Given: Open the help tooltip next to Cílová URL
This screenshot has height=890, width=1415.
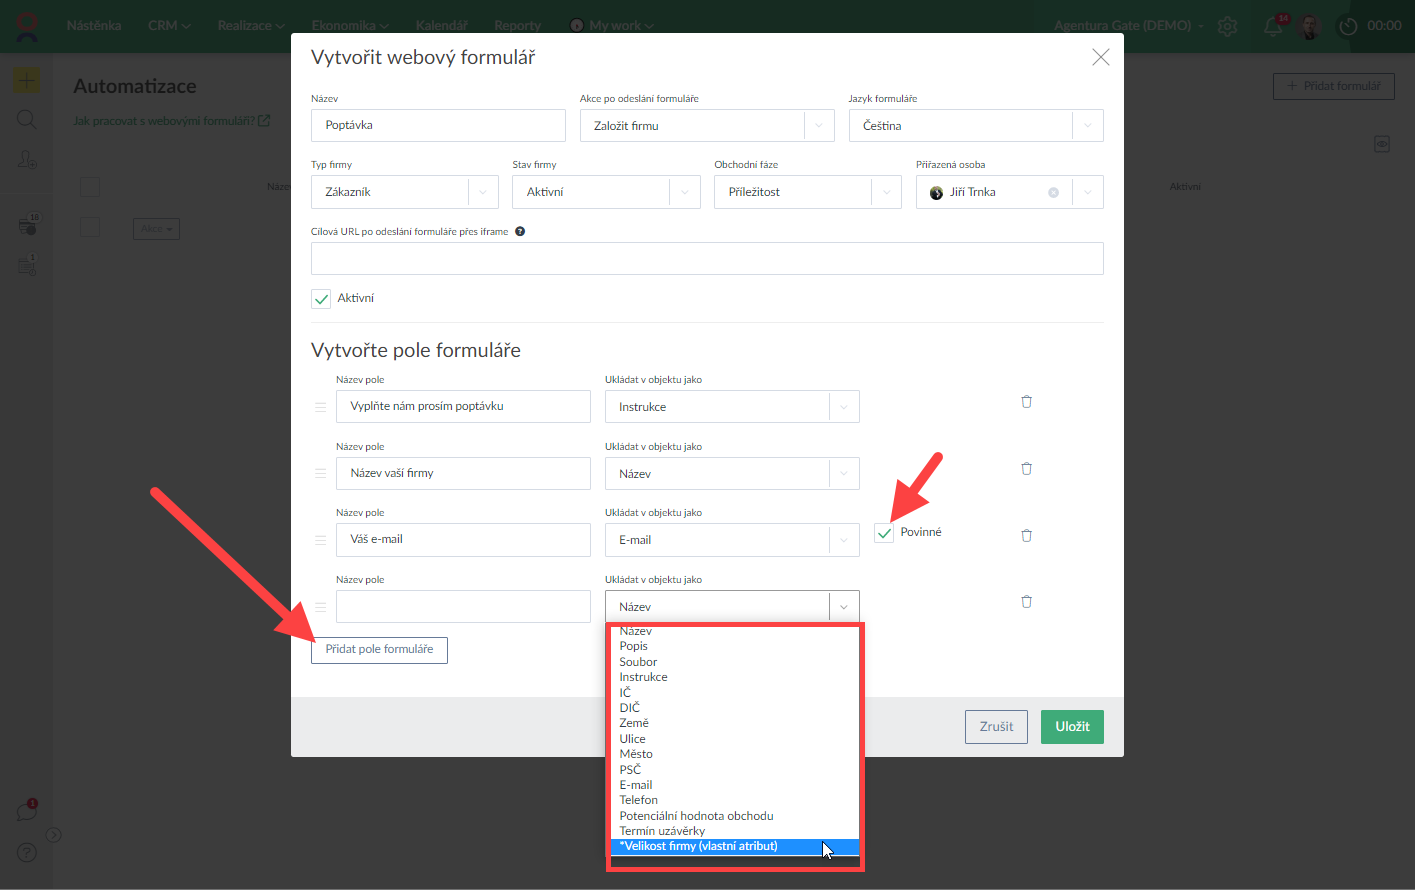Looking at the screenshot, I should [x=520, y=232].
